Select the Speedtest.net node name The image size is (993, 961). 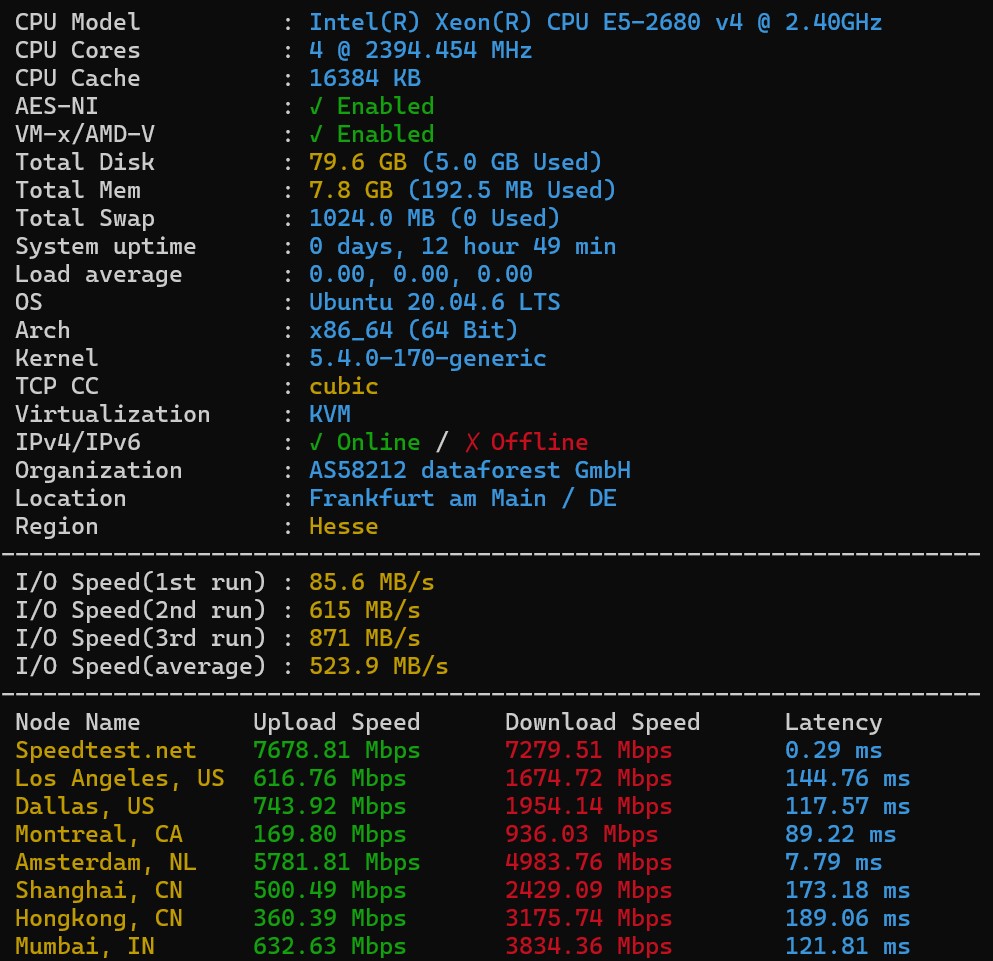106,751
